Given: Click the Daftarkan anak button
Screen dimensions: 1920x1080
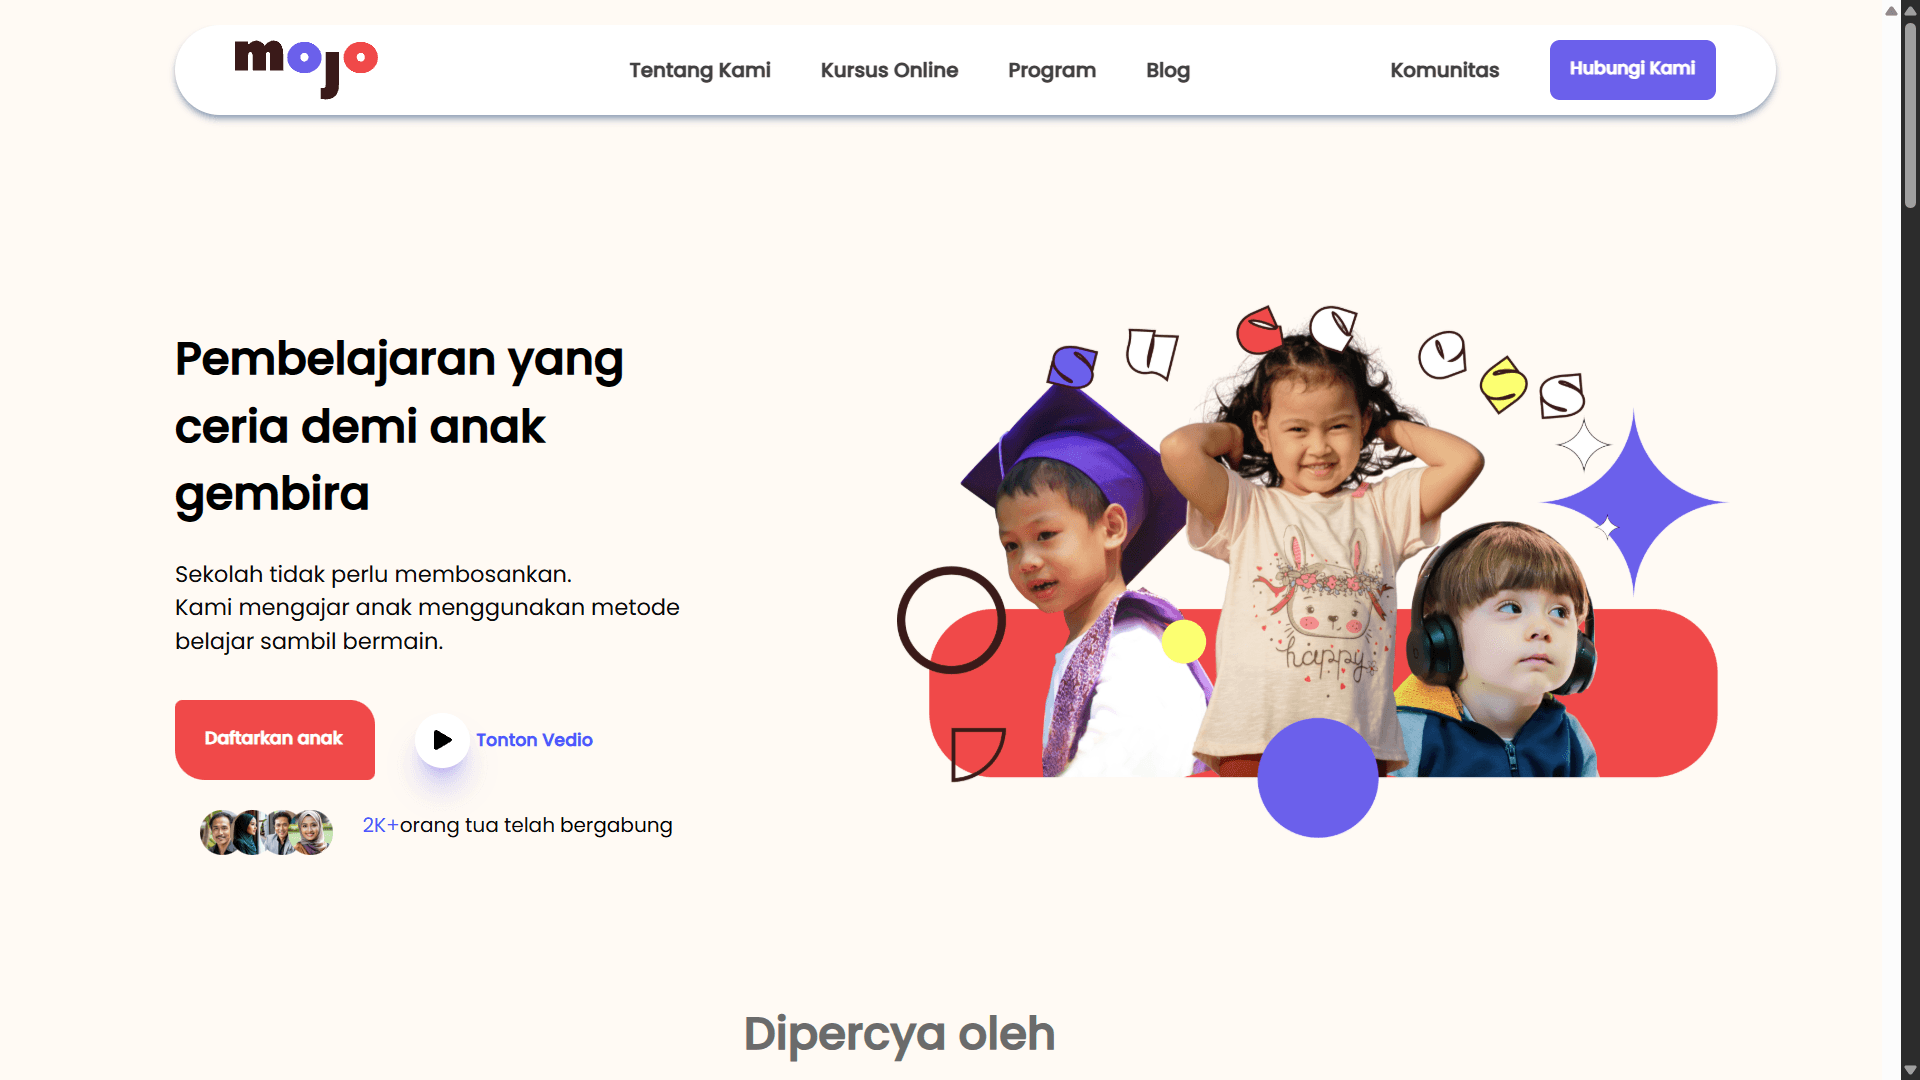Looking at the screenshot, I should [x=275, y=739].
